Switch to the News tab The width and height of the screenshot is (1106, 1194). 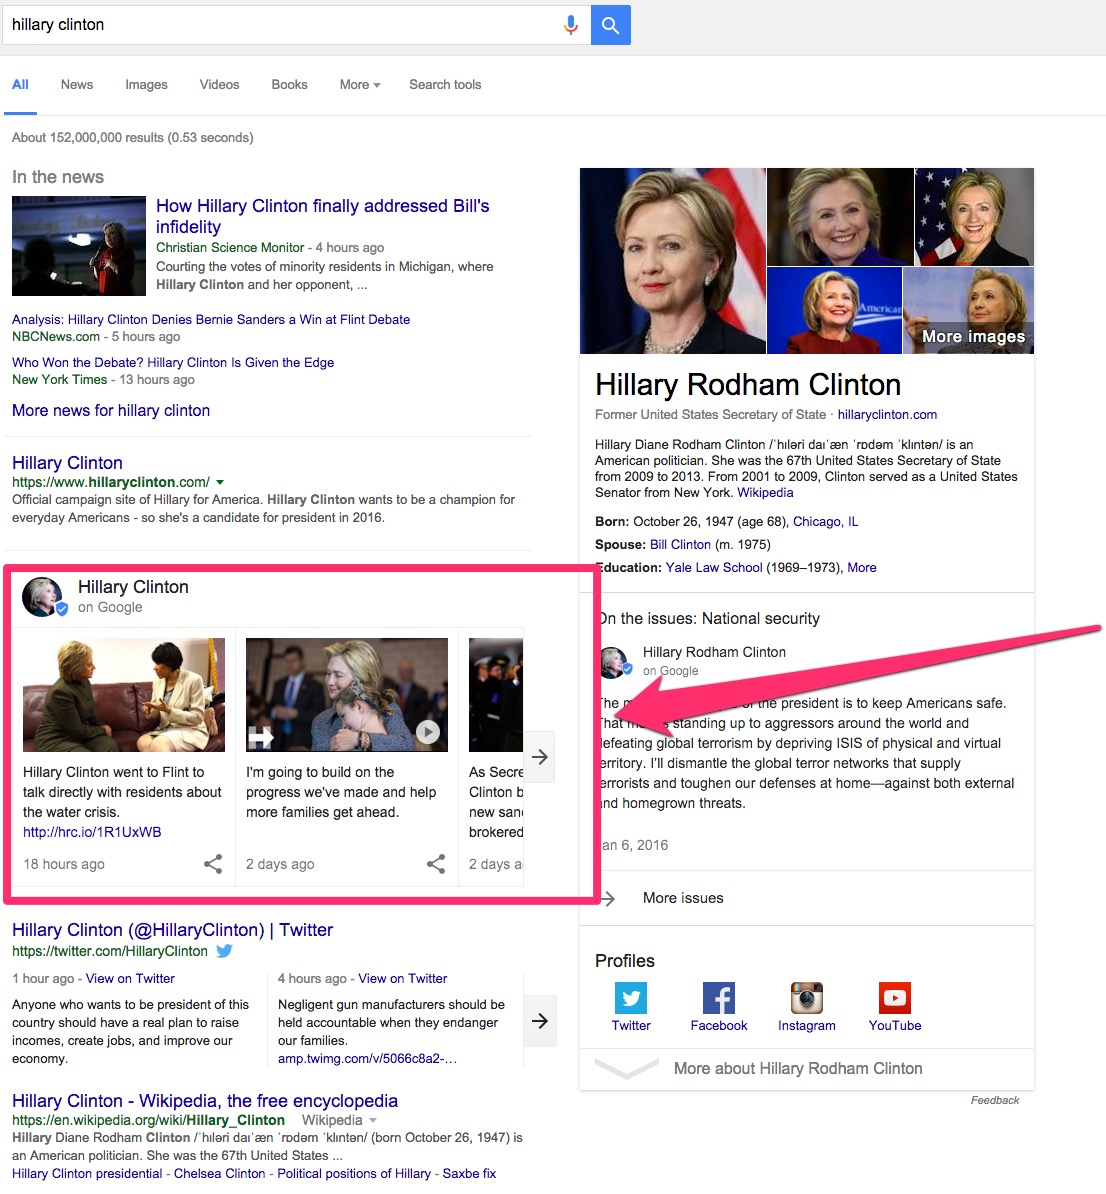(77, 85)
